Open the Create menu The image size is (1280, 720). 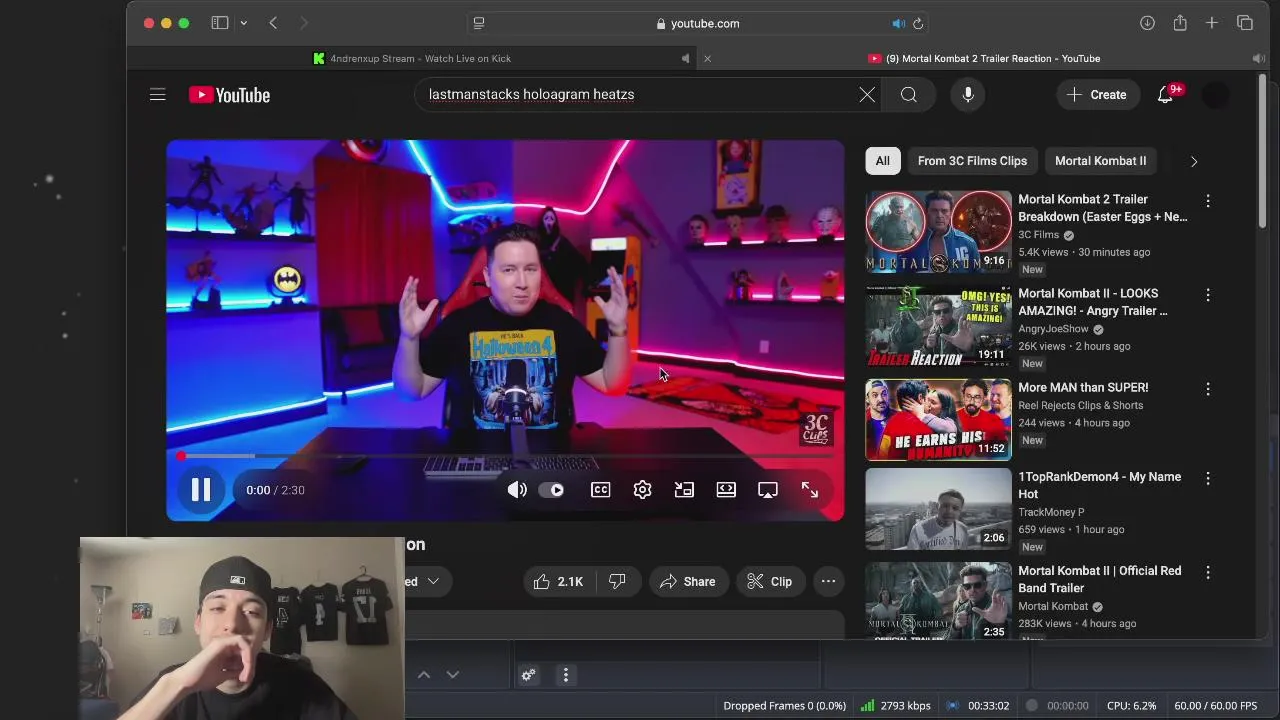1097,95
